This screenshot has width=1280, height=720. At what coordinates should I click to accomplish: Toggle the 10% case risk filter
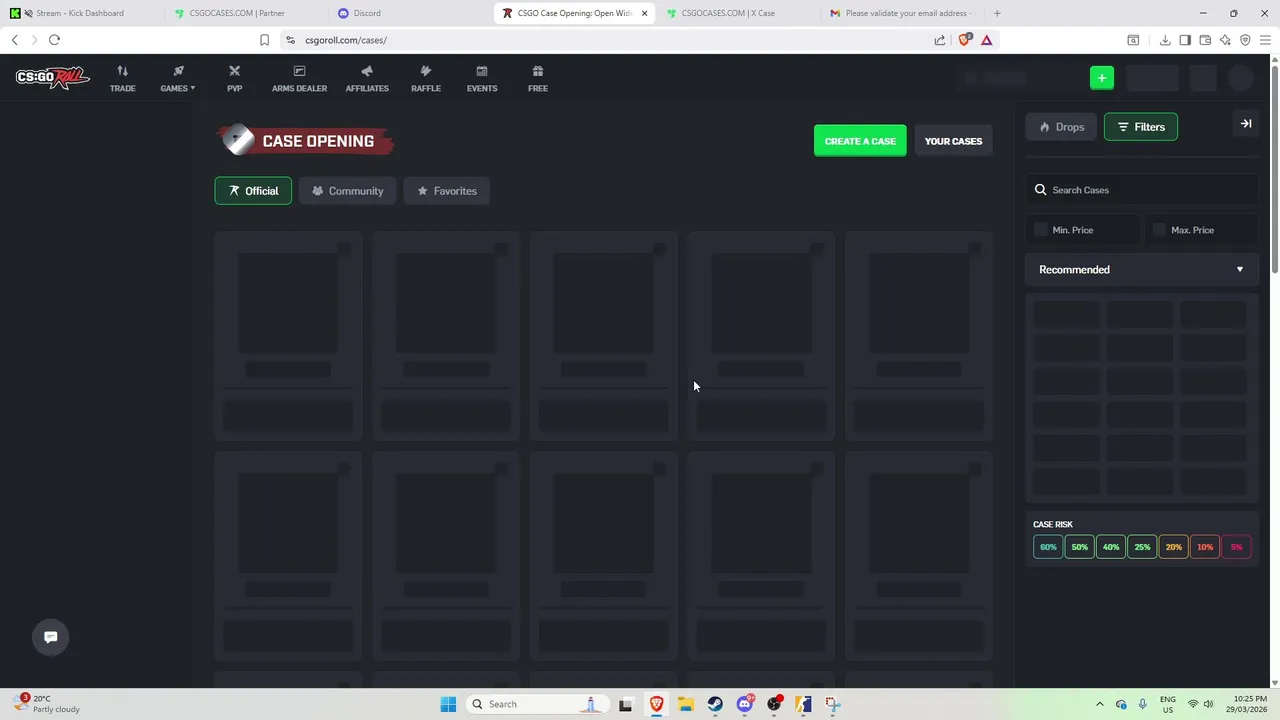[1205, 547]
